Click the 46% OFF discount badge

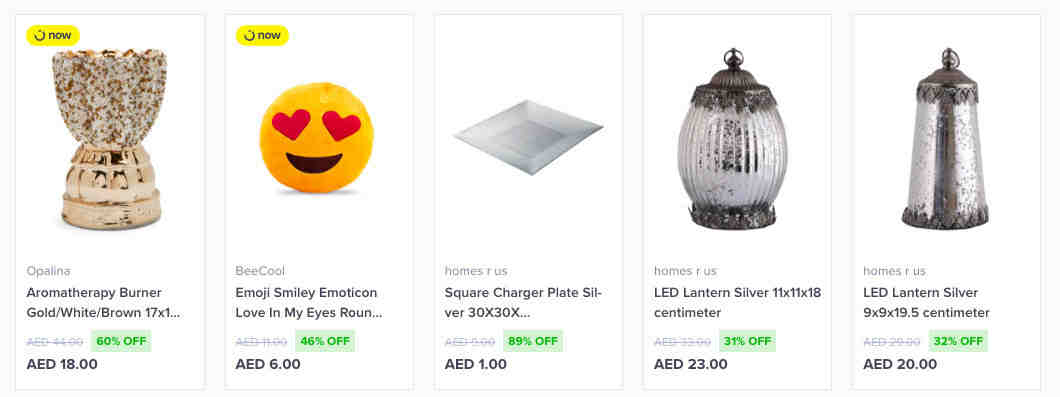[x=324, y=341]
